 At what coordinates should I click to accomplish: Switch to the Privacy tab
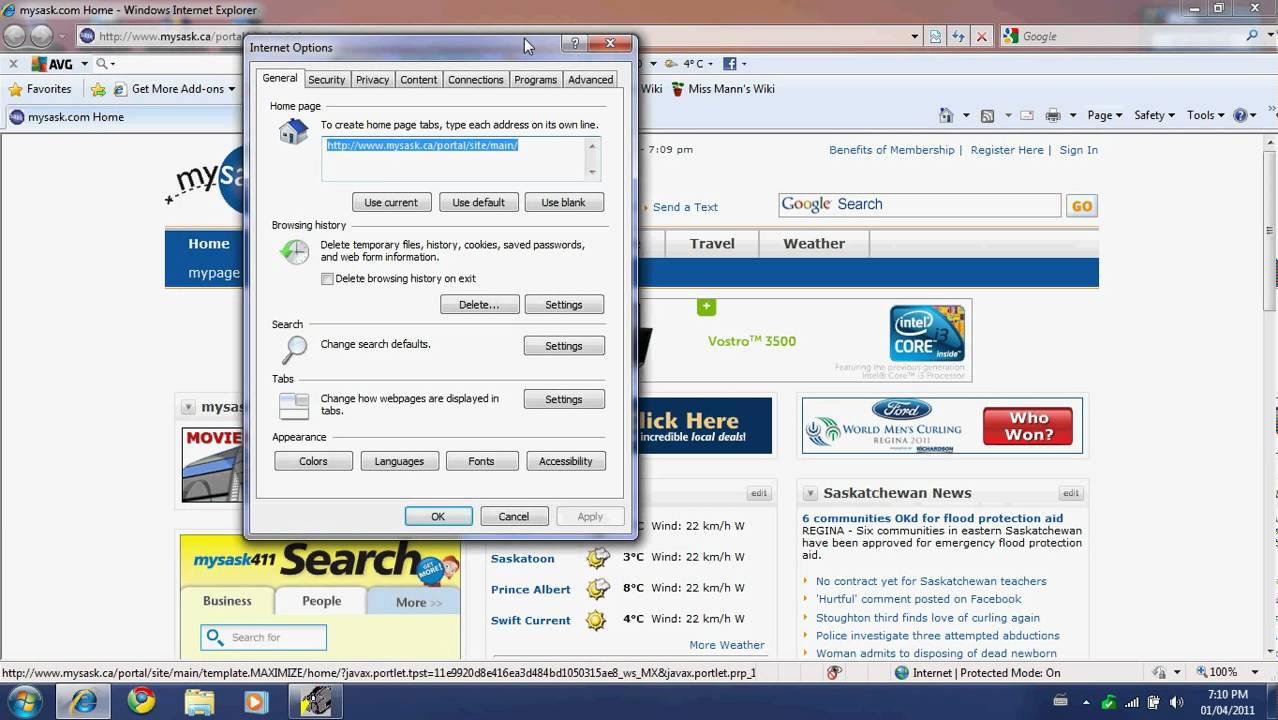[x=372, y=80]
